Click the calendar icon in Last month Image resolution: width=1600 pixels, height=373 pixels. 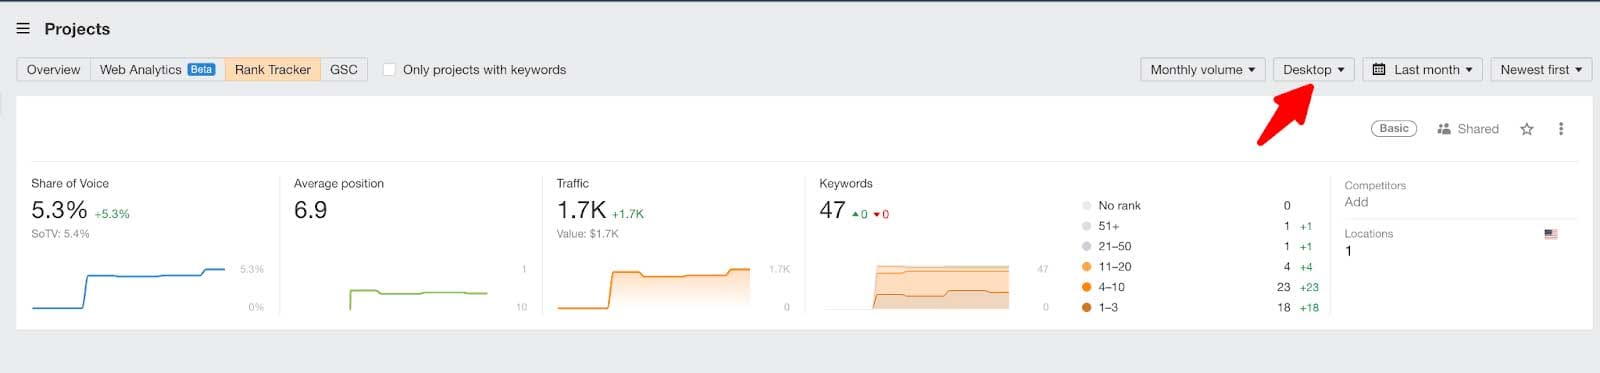1379,70
